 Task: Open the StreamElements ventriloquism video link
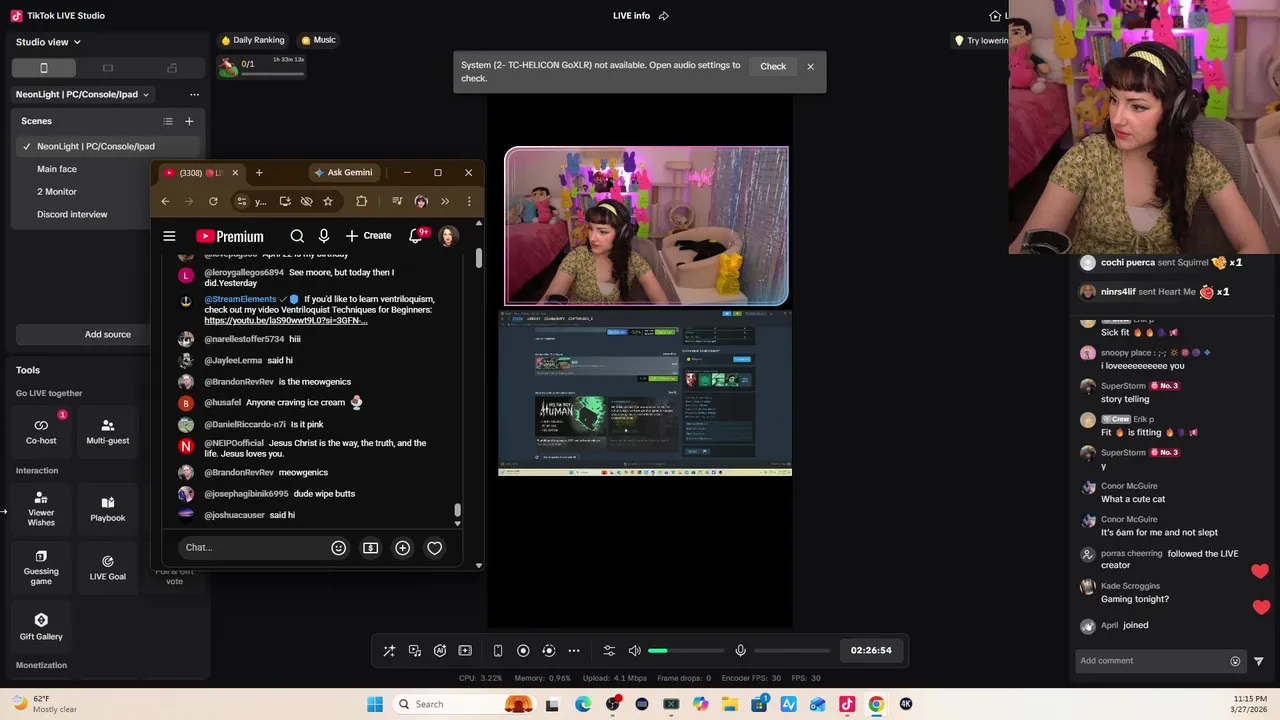(286, 321)
